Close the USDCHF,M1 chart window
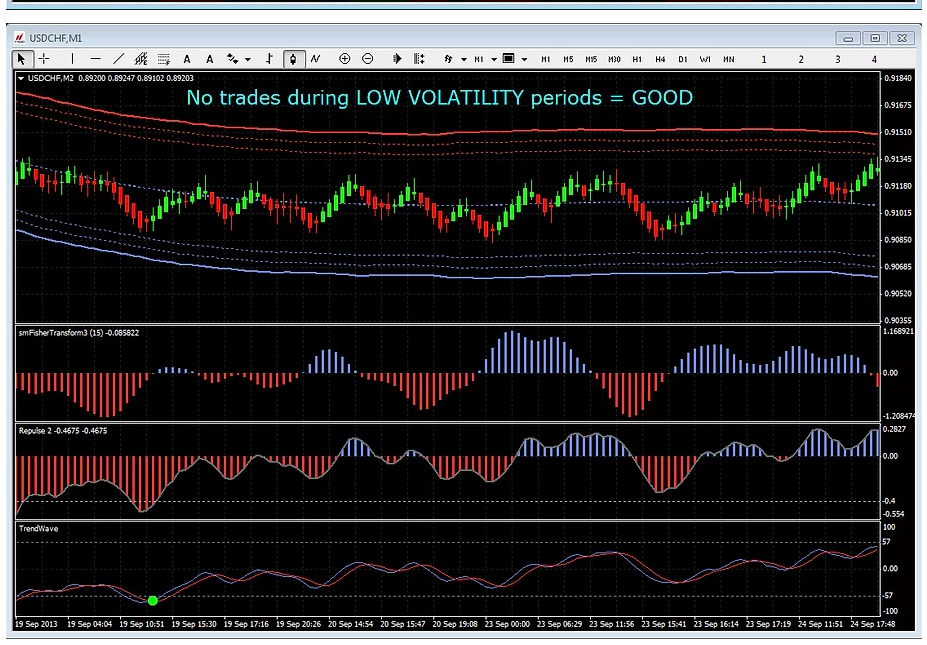The image size is (927, 645). coord(902,38)
